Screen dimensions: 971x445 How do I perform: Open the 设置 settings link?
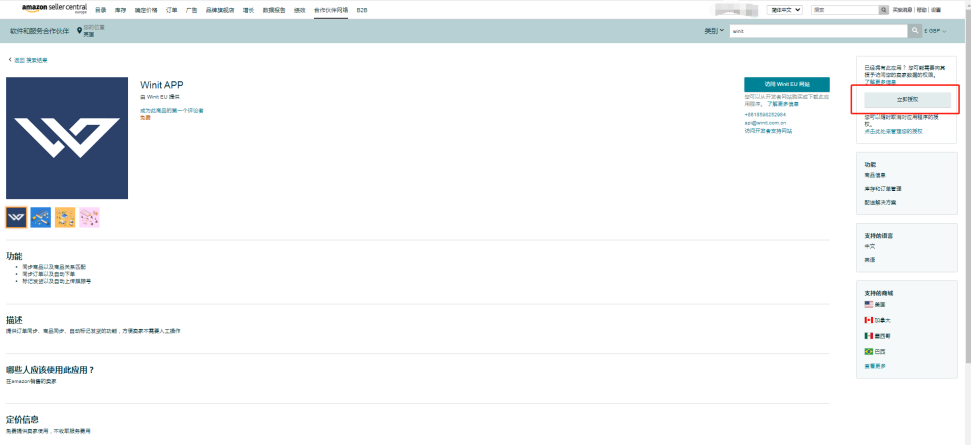936,10
